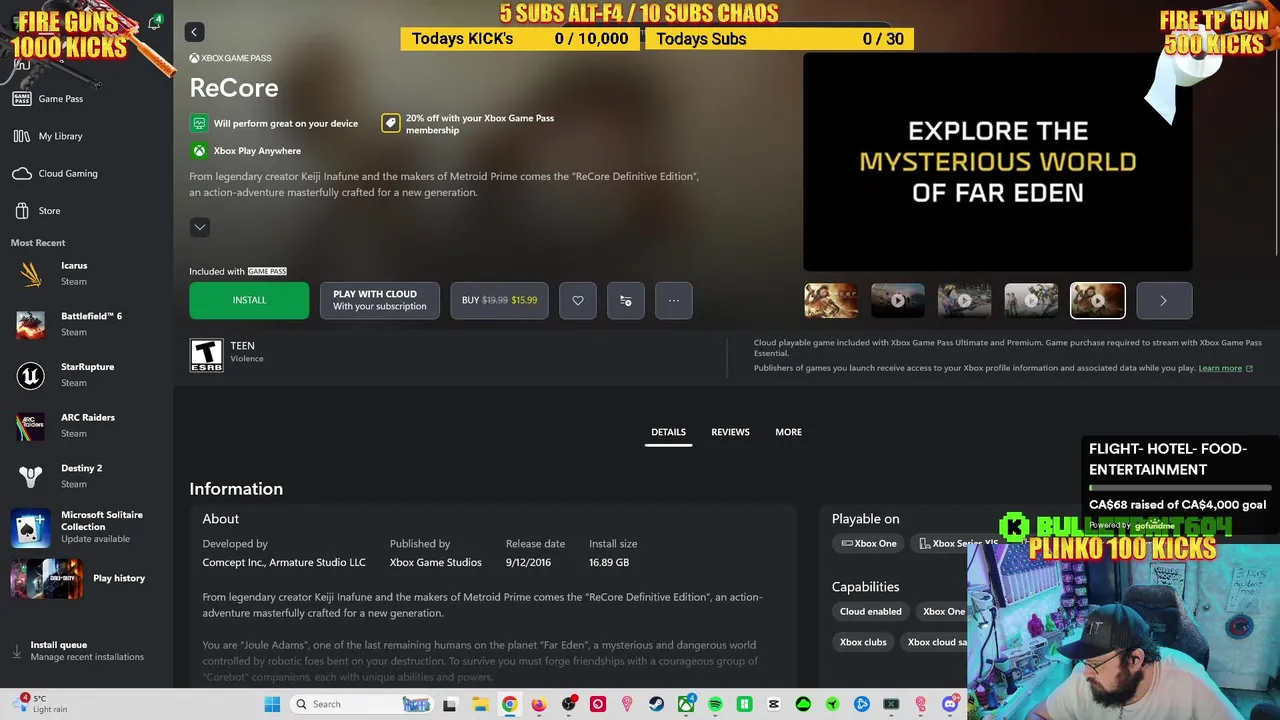Click the Battlefield 6 cover icon
The height and width of the screenshot is (720, 1280).
pos(31,324)
